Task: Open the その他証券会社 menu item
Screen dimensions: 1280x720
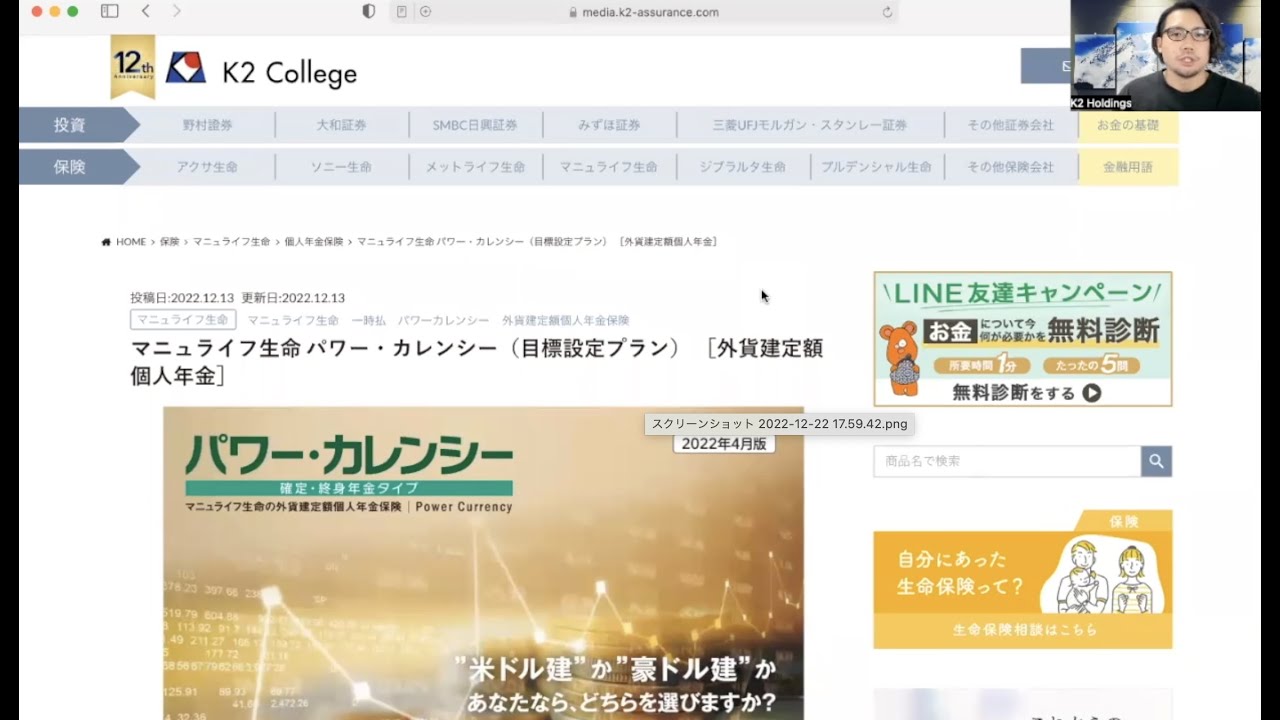Action: click(x=1011, y=125)
